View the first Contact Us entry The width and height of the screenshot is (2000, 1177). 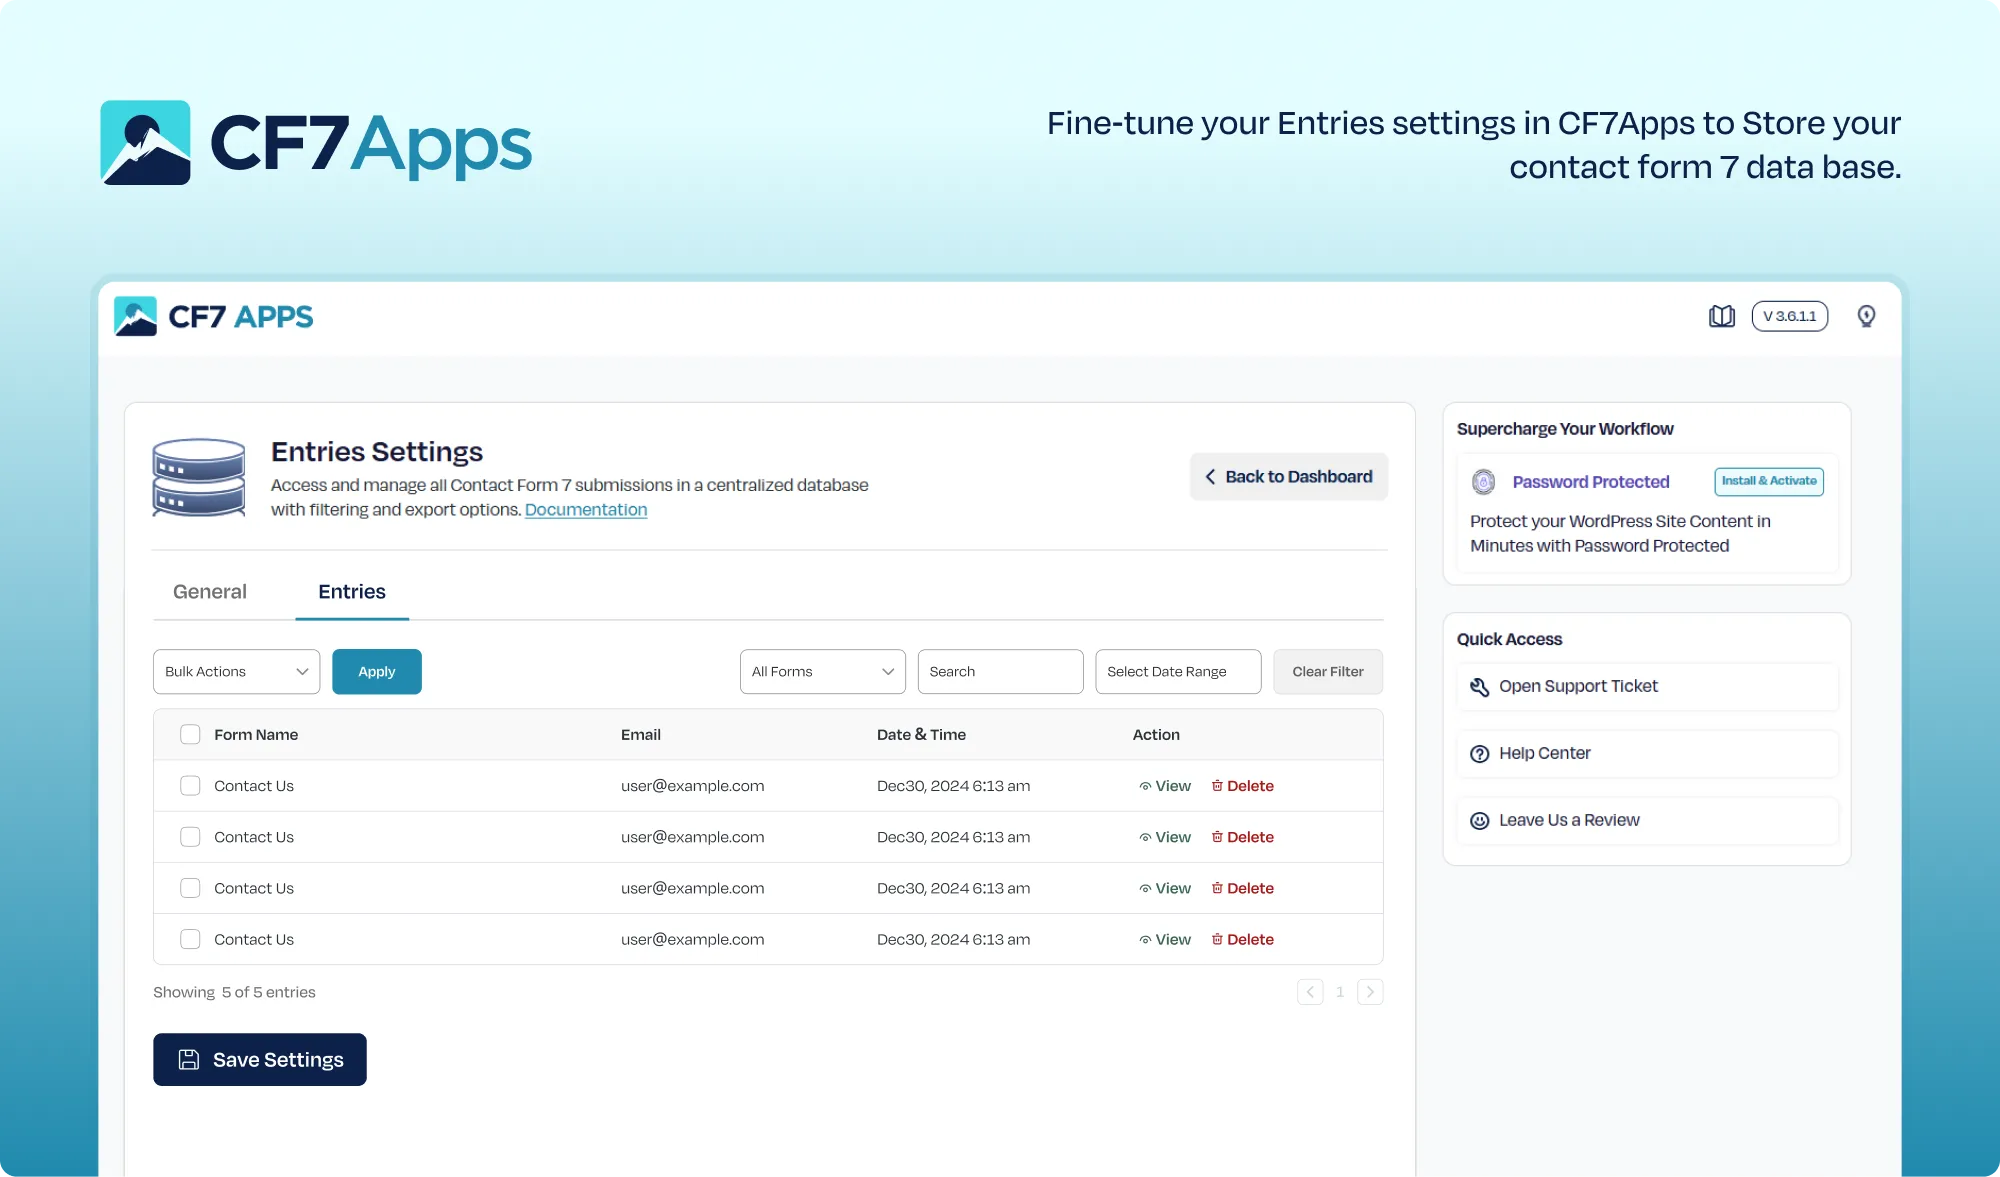click(1165, 786)
